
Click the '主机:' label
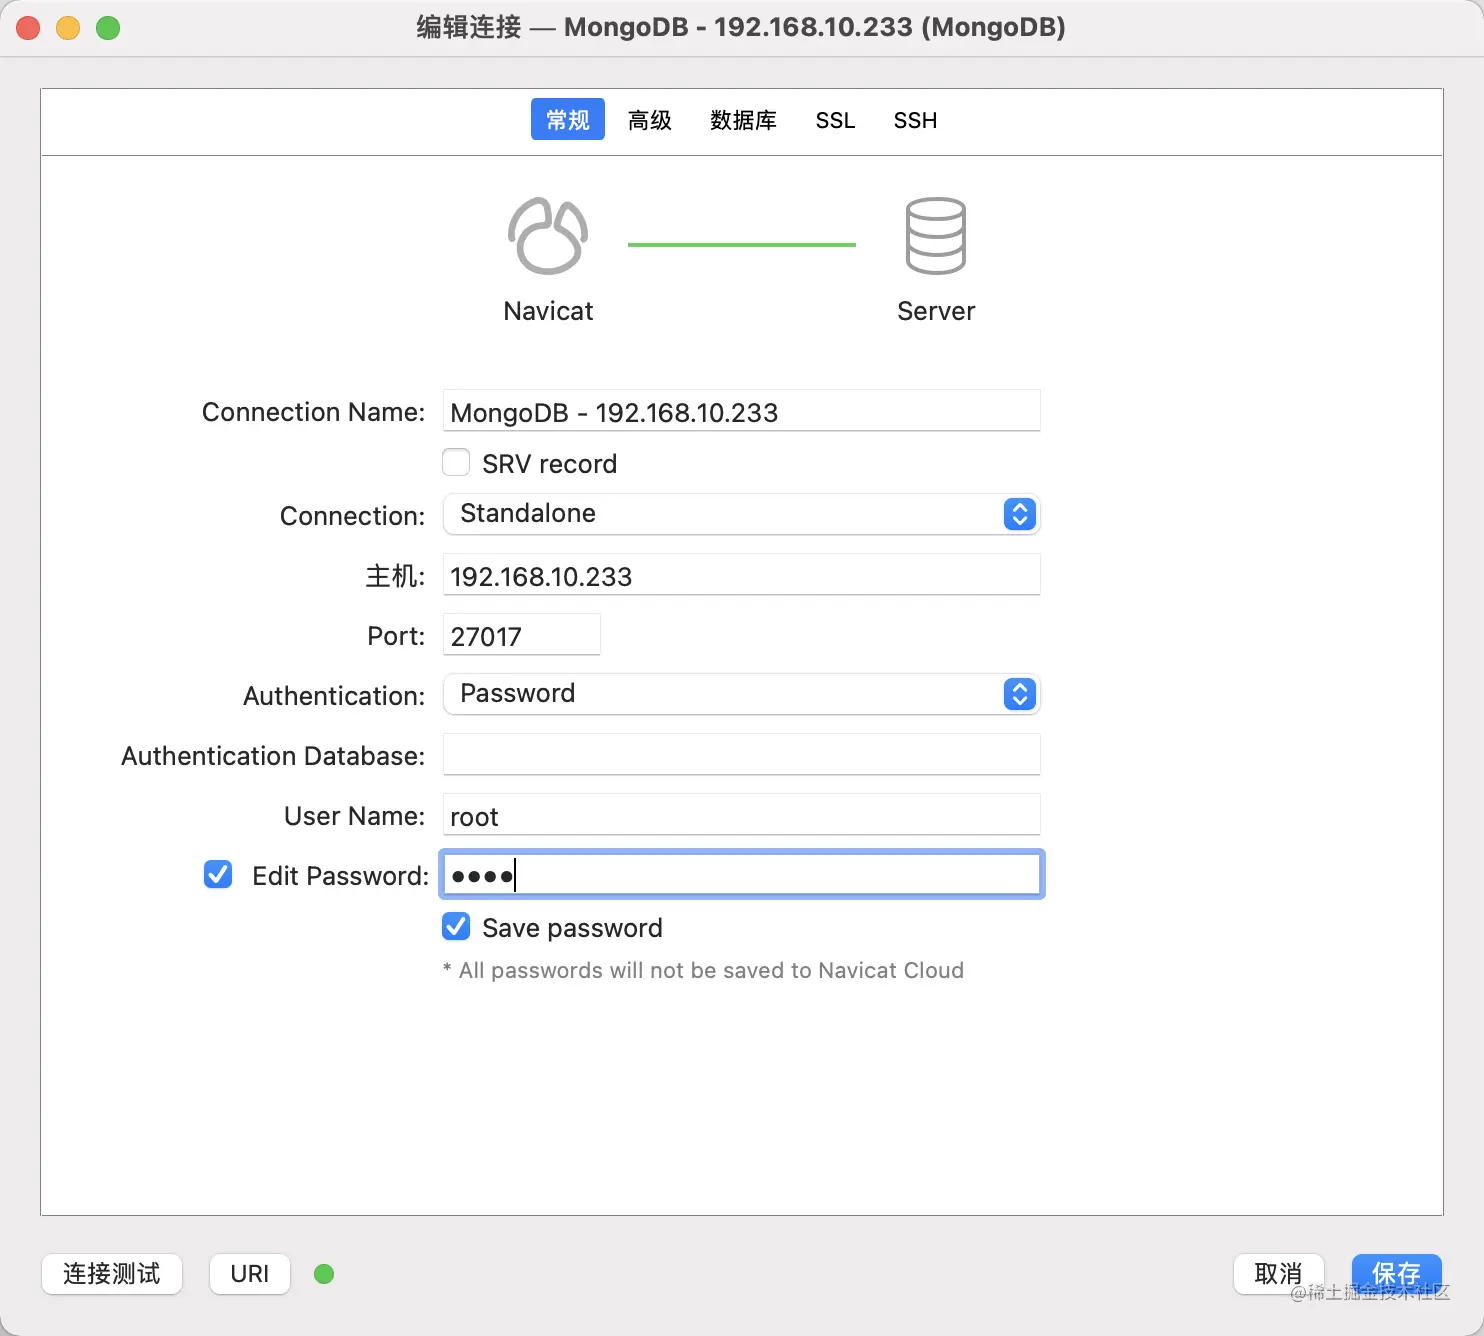tap(395, 576)
